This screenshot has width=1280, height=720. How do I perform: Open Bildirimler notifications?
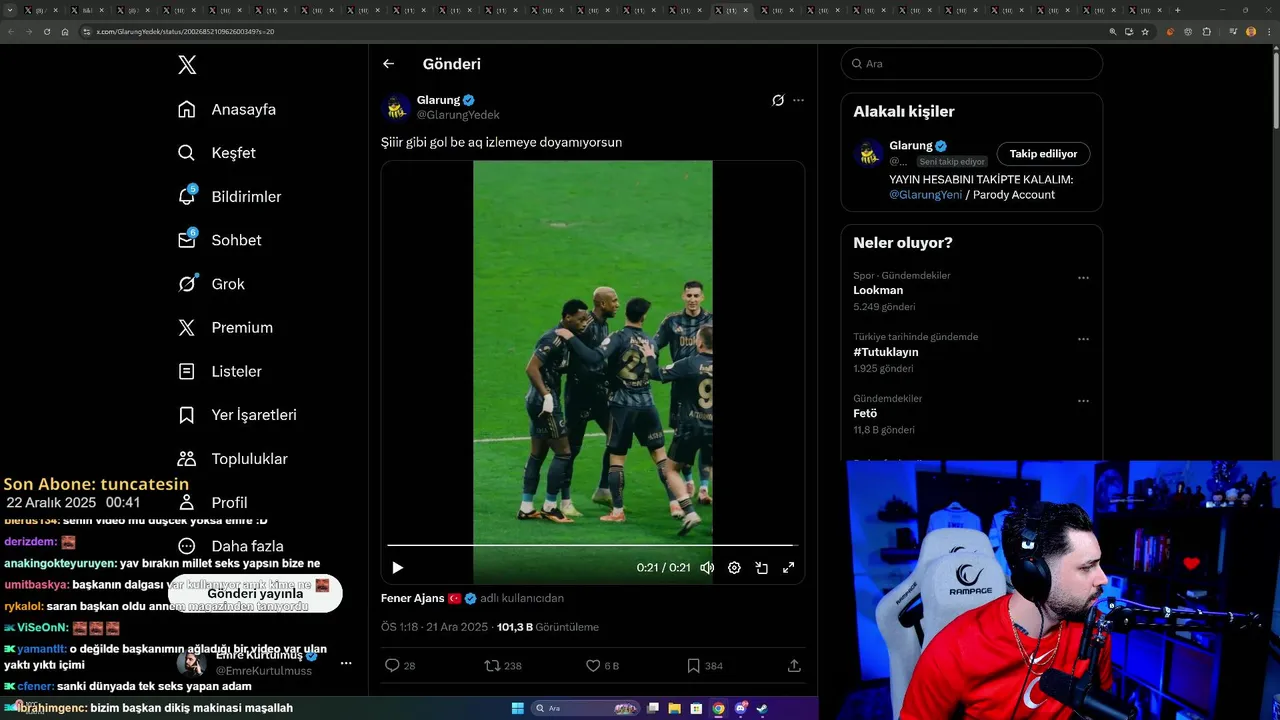tap(229, 197)
